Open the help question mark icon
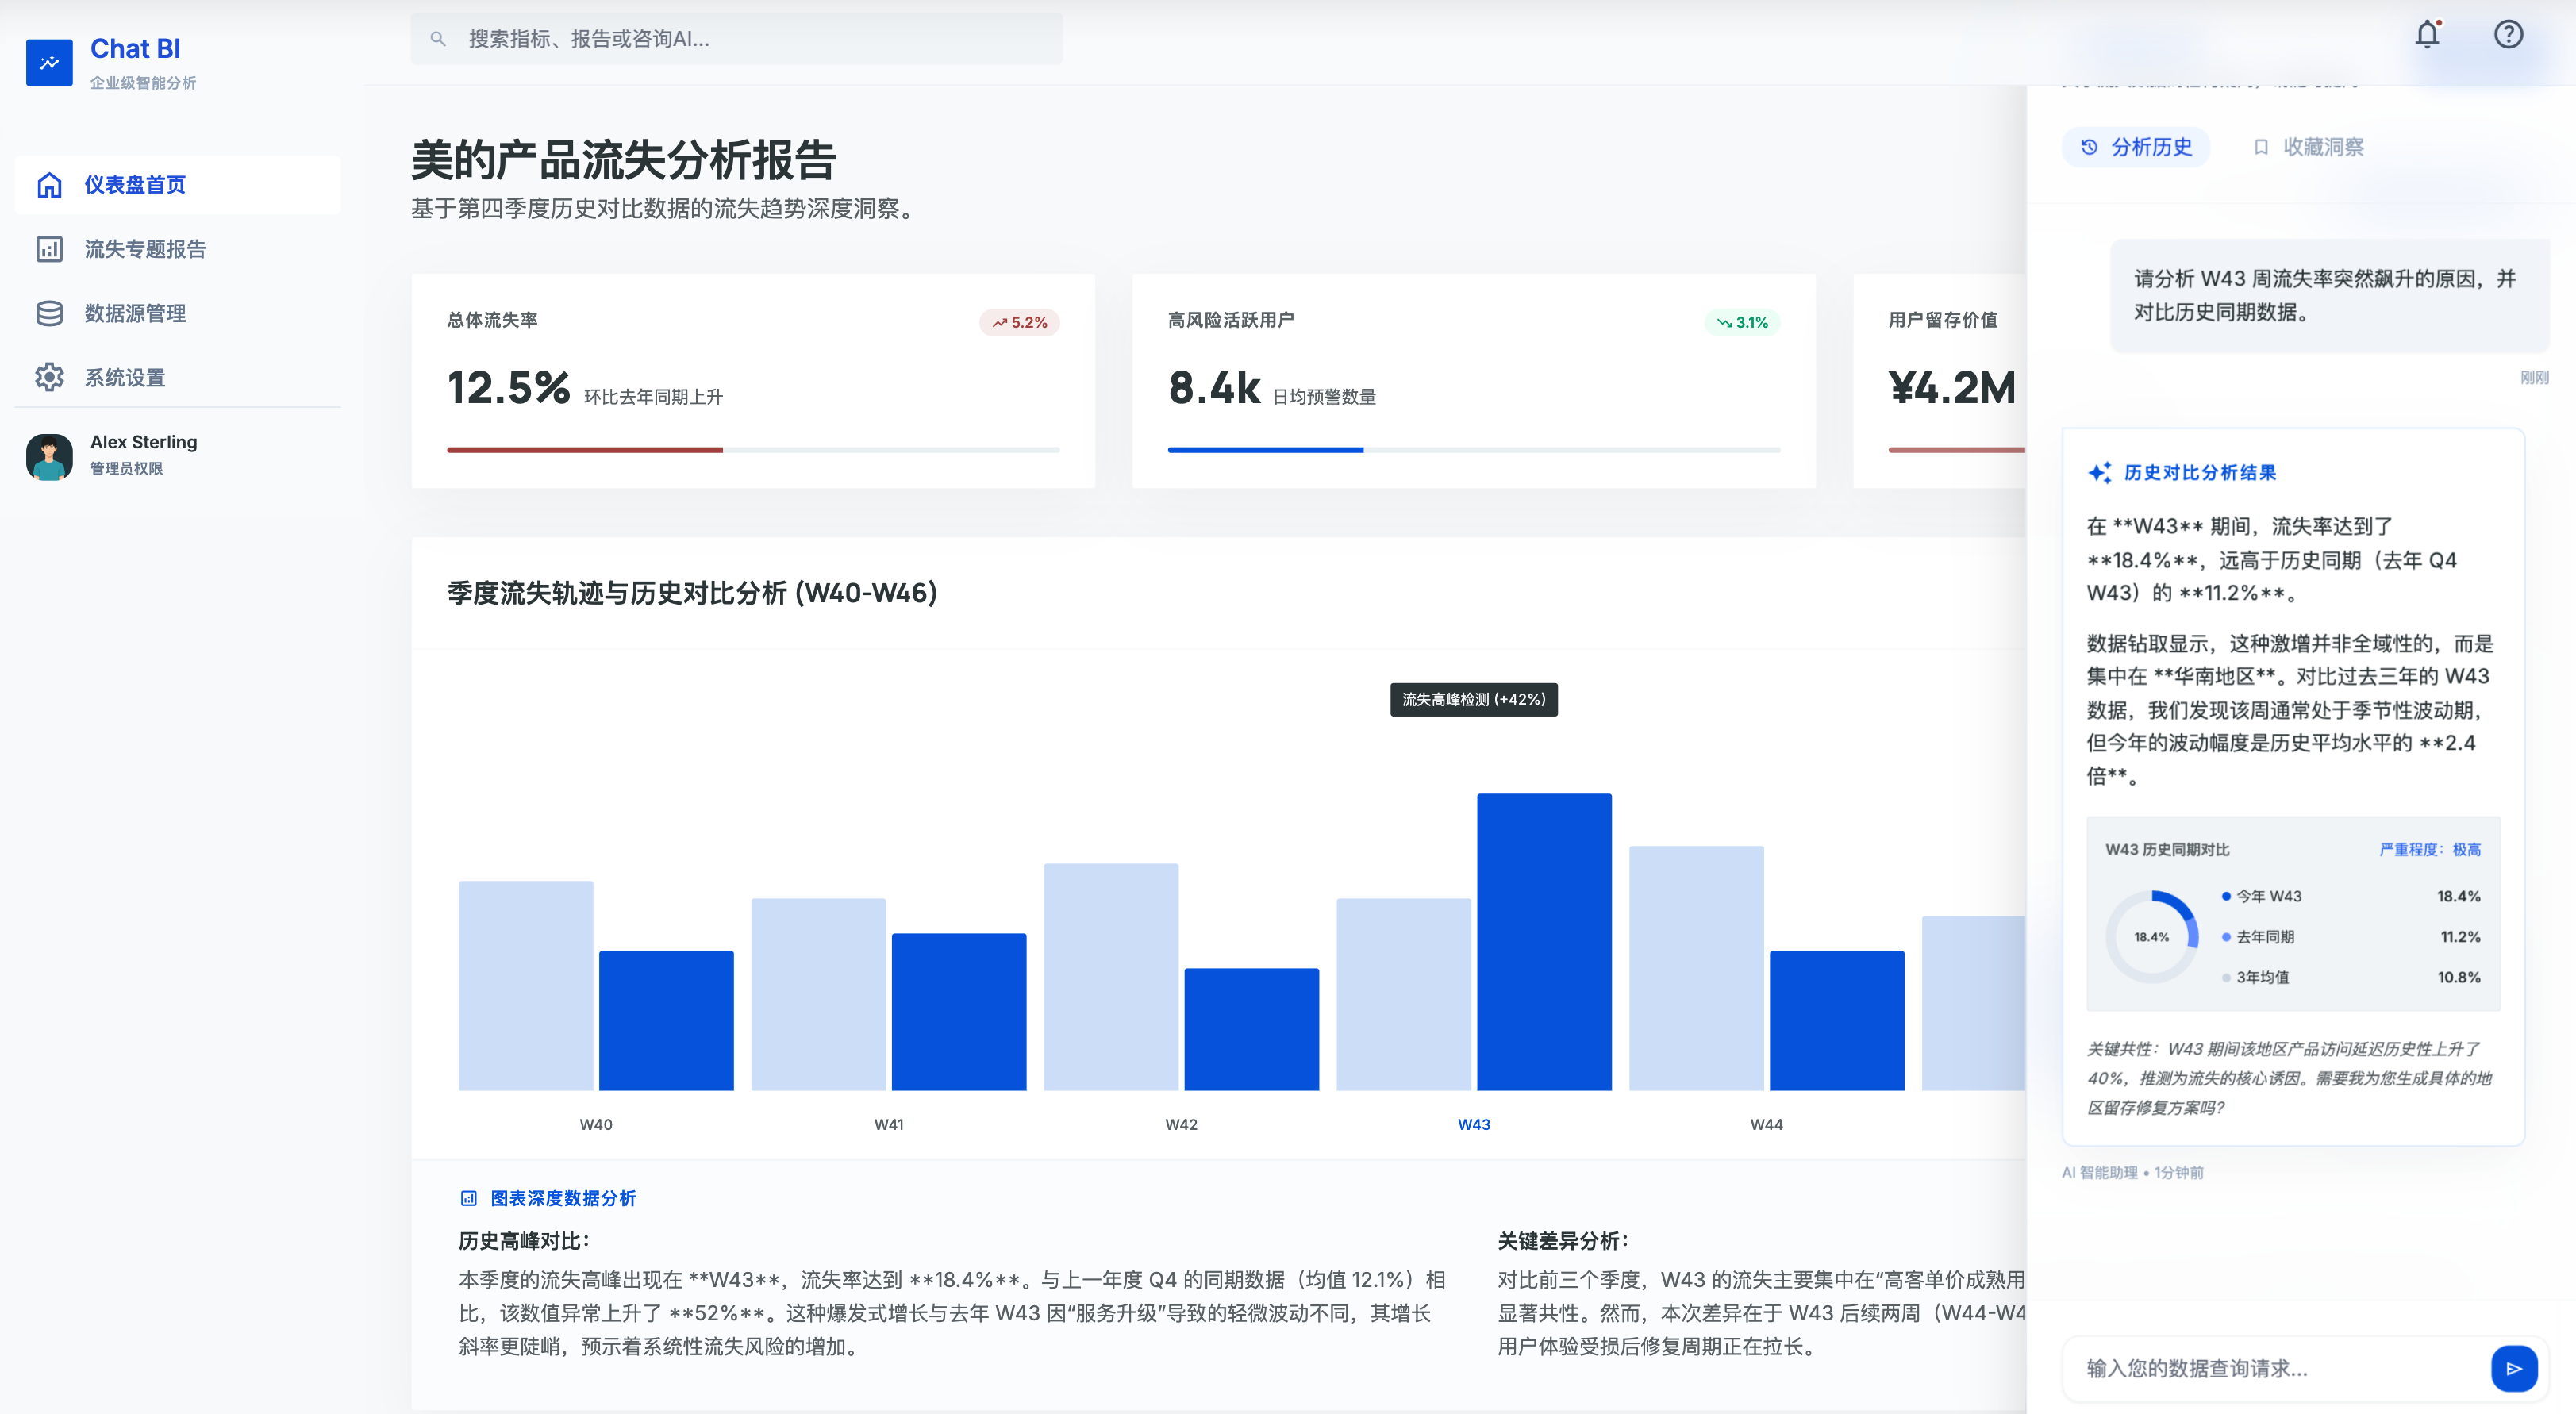2576x1414 pixels. coord(2508,33)
